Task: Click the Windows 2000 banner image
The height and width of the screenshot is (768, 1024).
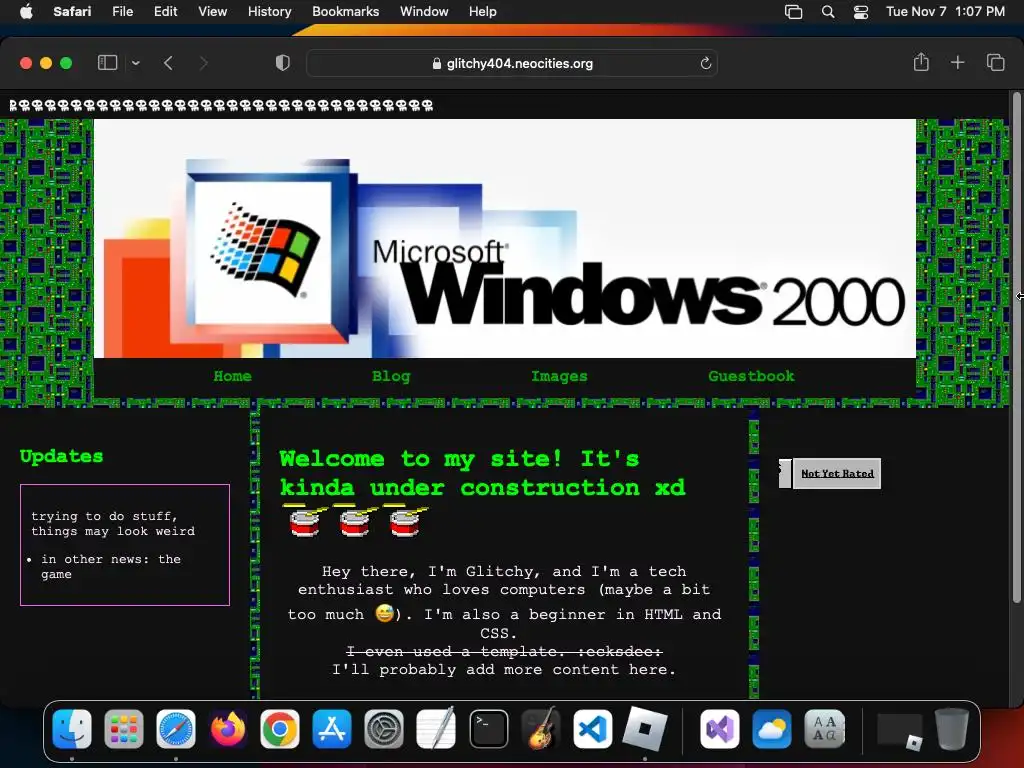Action: click(505, 238)
